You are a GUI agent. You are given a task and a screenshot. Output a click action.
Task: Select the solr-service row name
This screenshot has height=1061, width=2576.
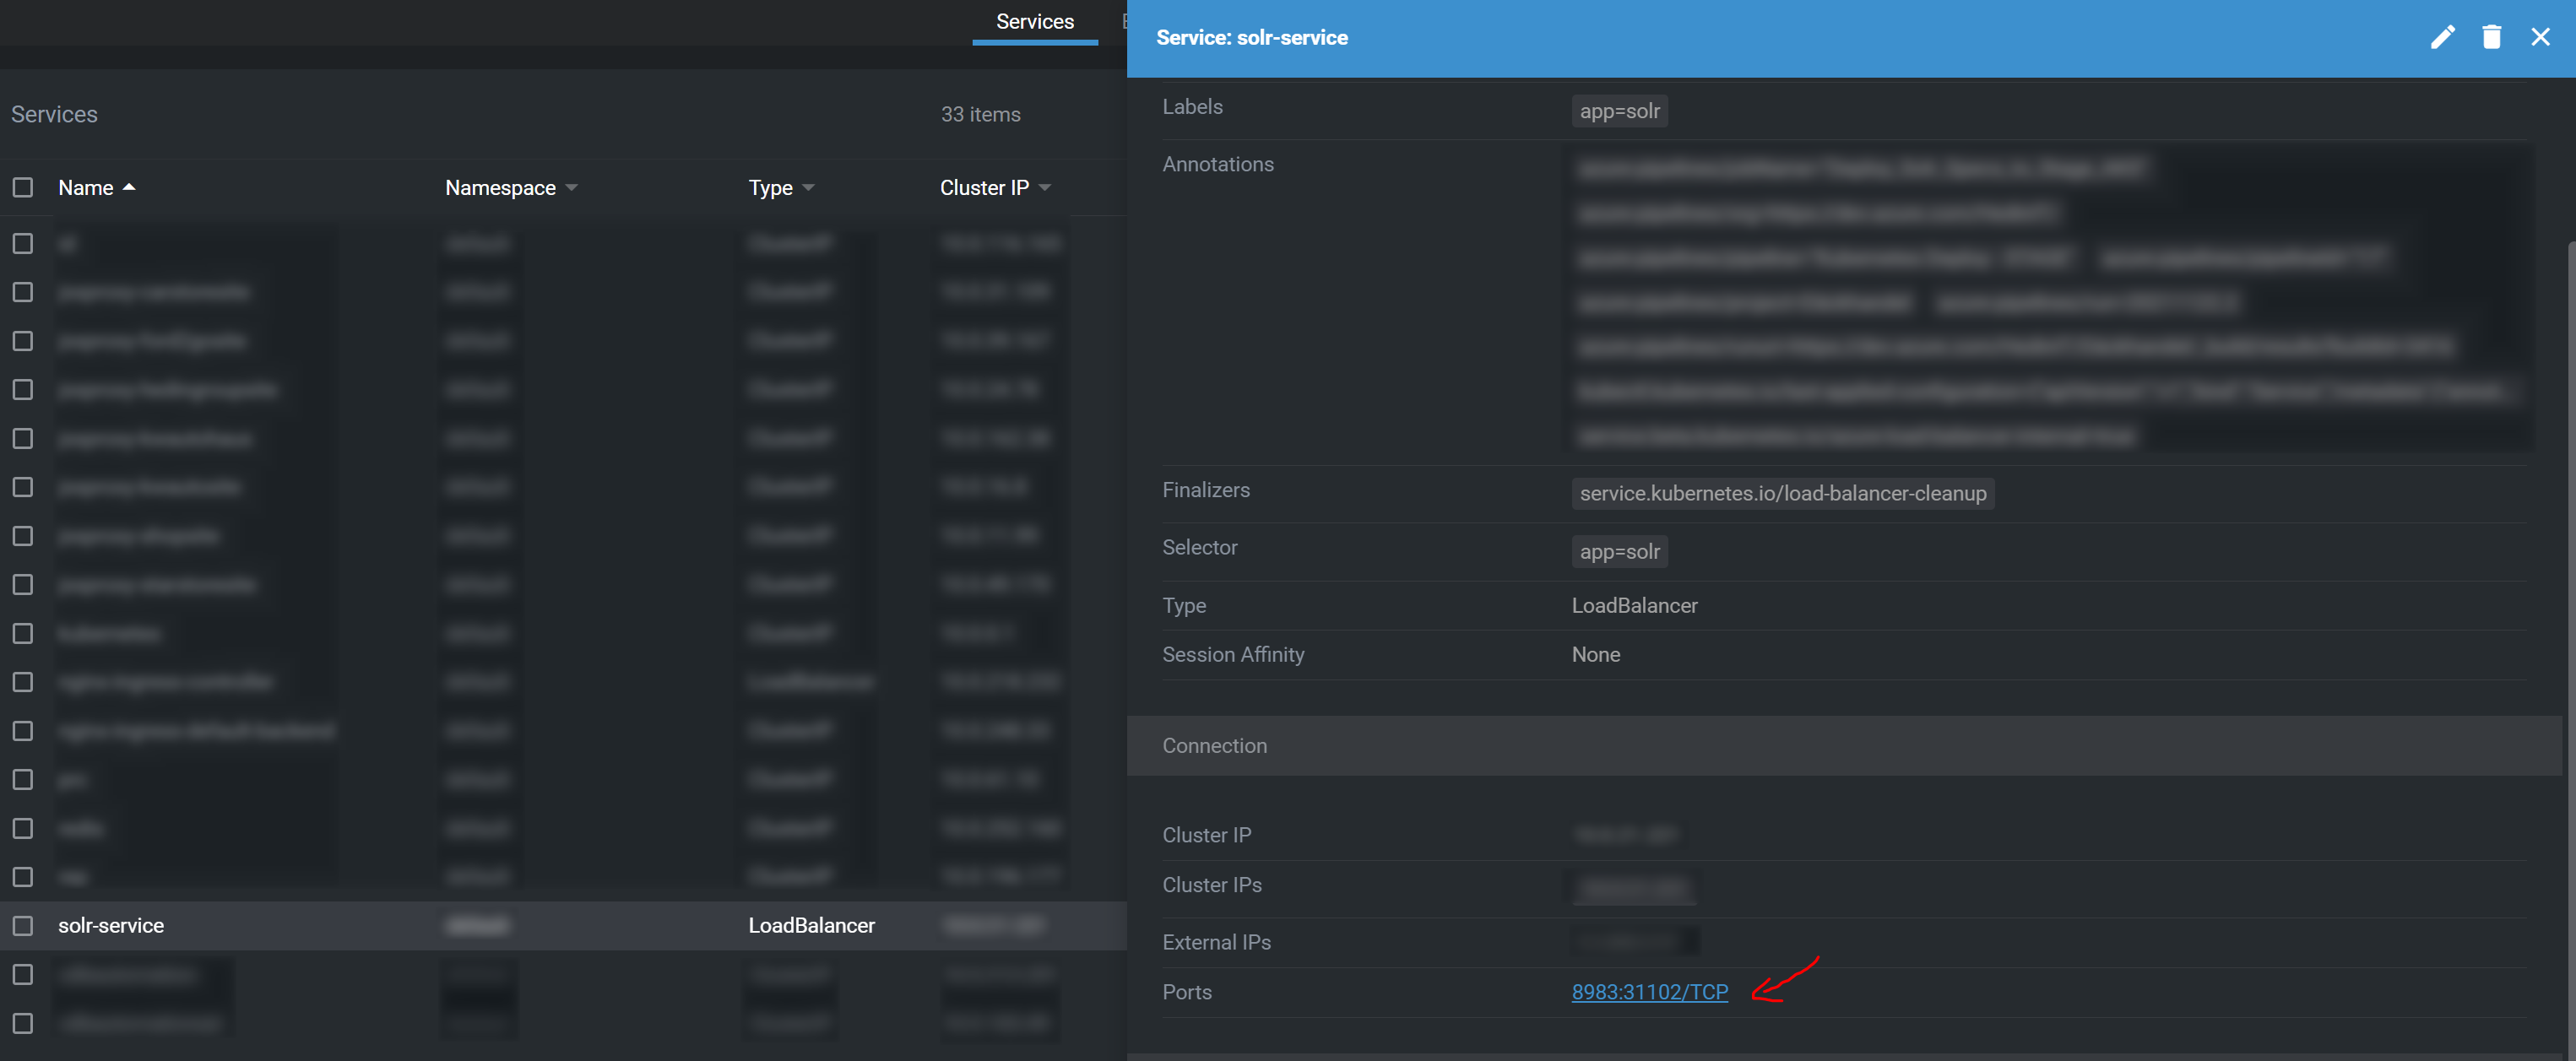(x=111, y=925)
